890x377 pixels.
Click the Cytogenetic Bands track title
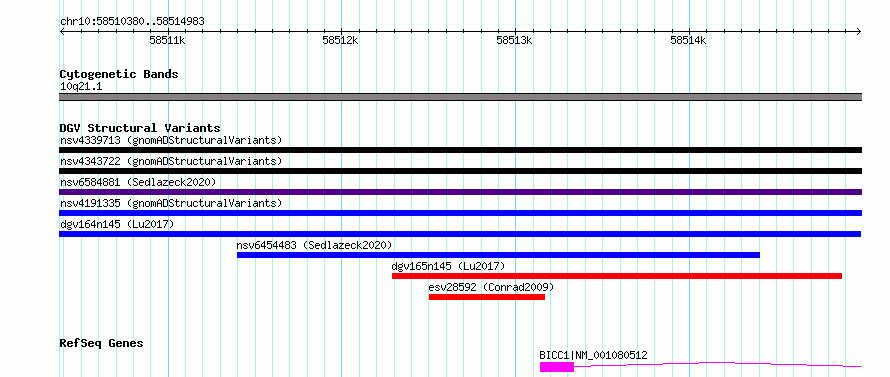click(119, 74)
